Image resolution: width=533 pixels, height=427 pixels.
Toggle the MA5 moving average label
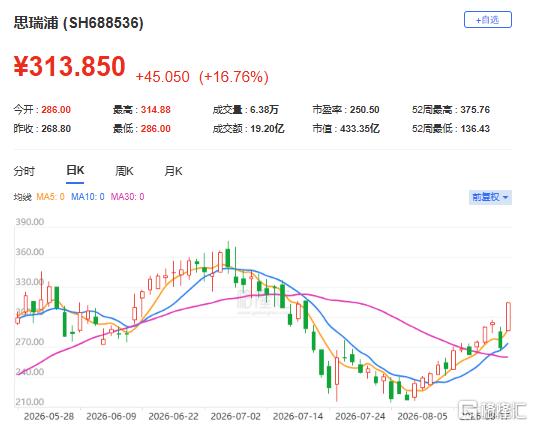tap(50, 197)
